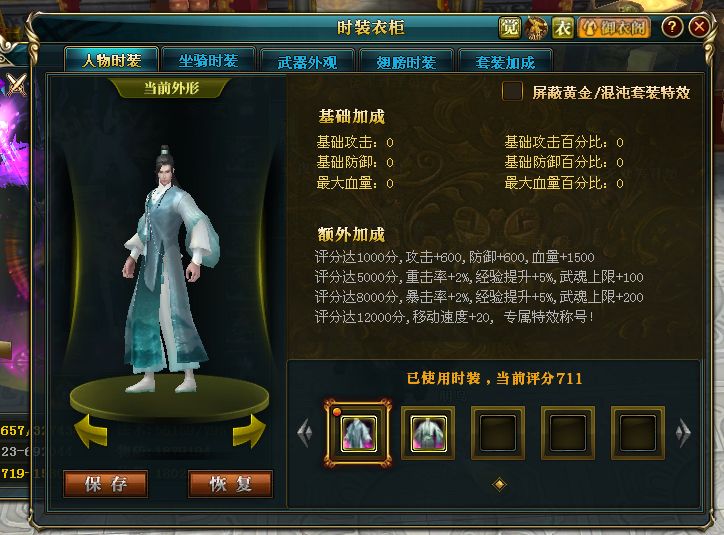This screenshot has width=724, height=535.
Task: Switch to 武器外观 tab
Action: pyautogui.click(x=308, y=61)
